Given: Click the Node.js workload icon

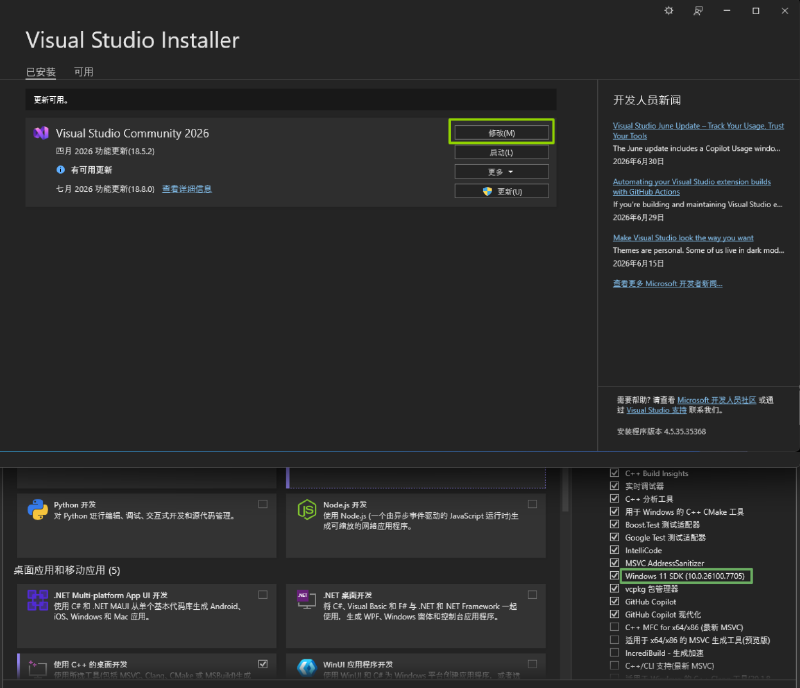Looking at the screenshot, I should (307, 510).
